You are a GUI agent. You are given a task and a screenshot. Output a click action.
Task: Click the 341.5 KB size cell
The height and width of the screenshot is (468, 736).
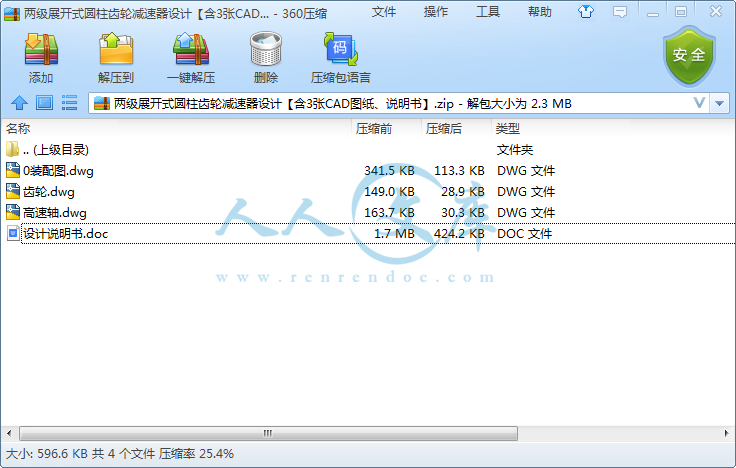(x=389, y=170)
